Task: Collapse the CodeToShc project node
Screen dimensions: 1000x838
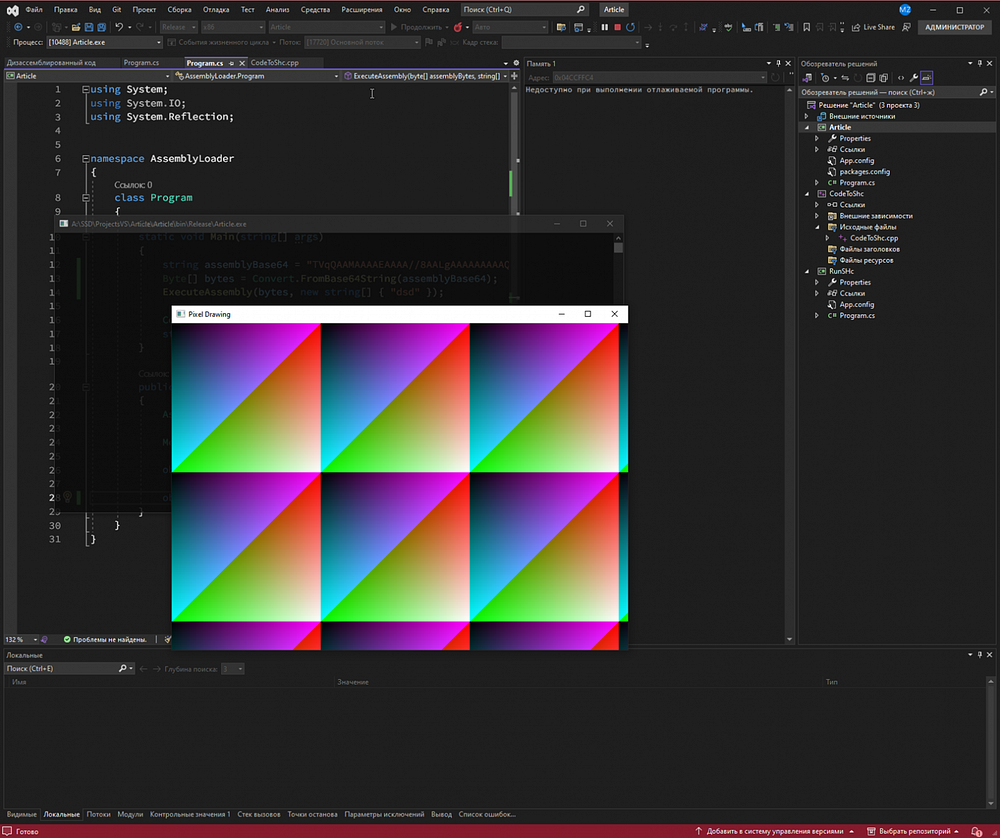Action: pos(807,194)
